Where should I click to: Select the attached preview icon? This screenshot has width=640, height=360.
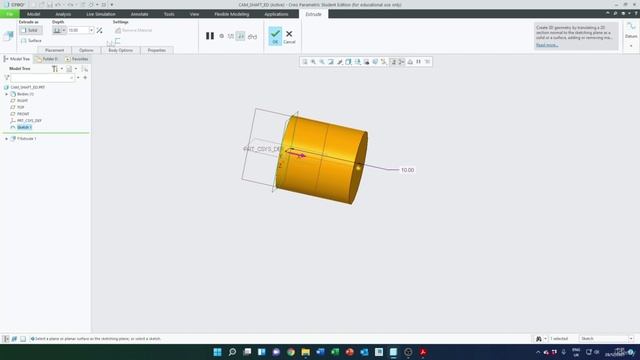(241, 36)
